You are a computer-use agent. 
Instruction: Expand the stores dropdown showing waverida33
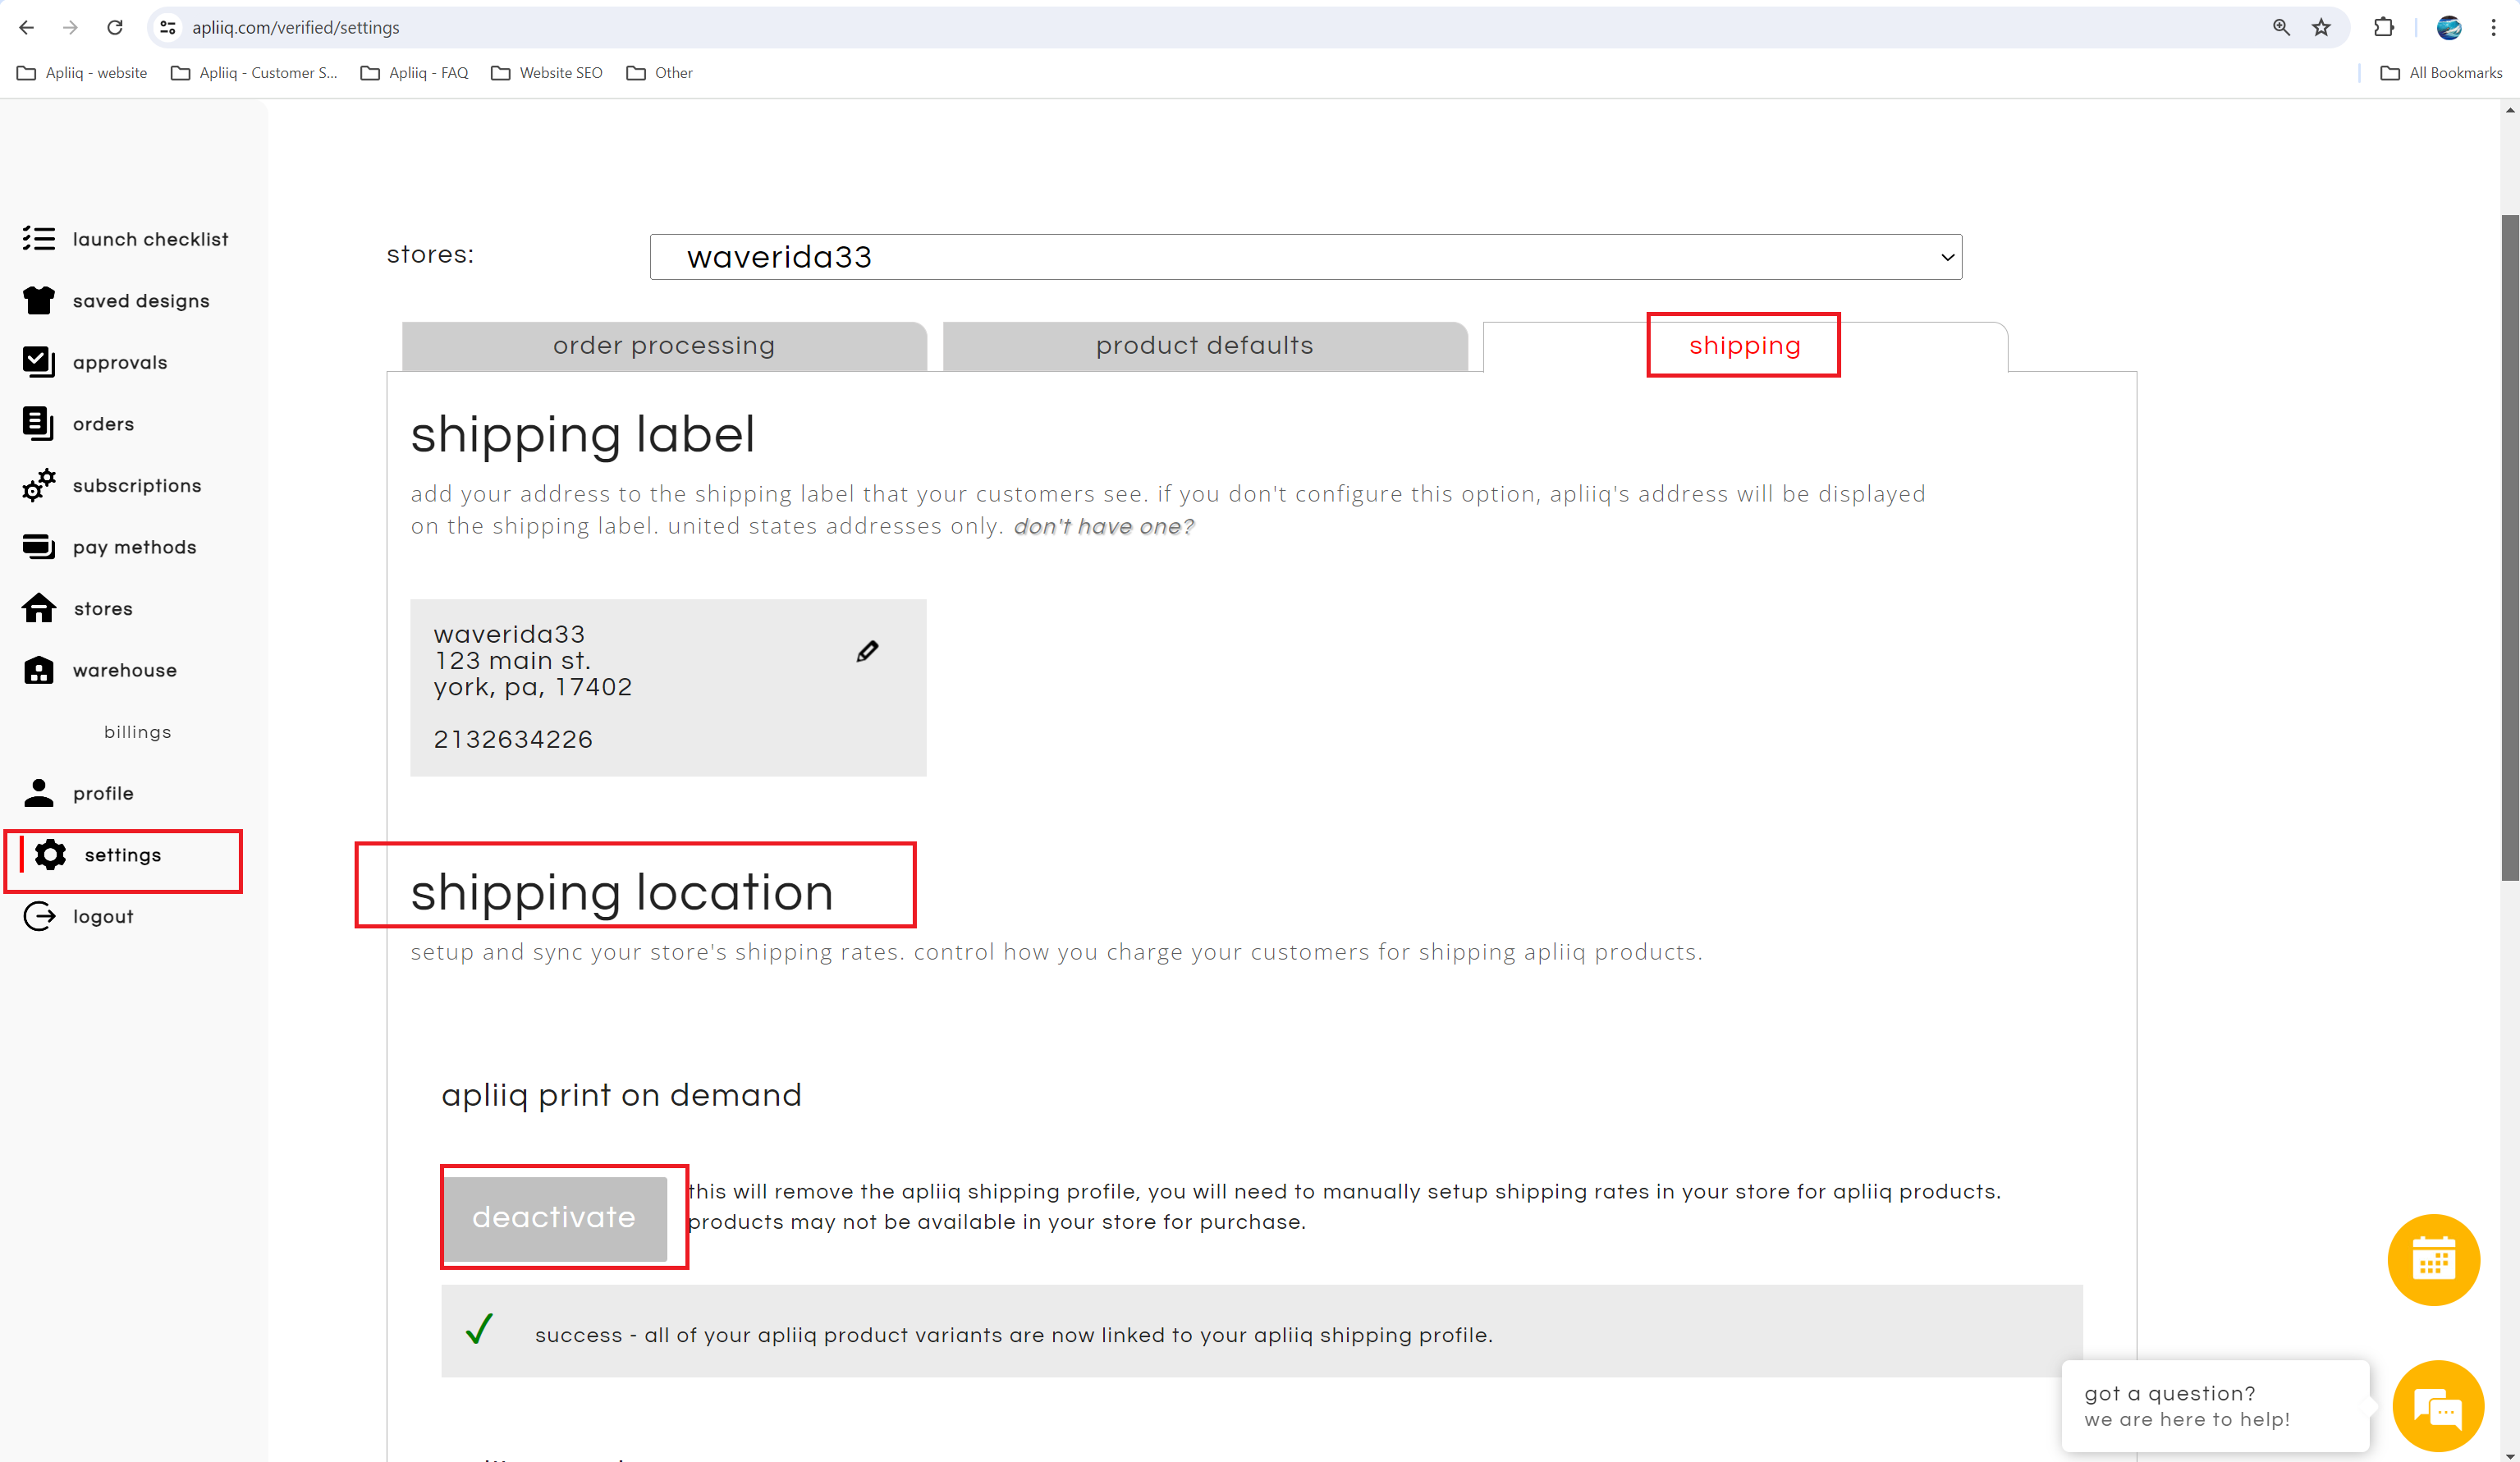pyautogui.click(x=1305, y=257)
